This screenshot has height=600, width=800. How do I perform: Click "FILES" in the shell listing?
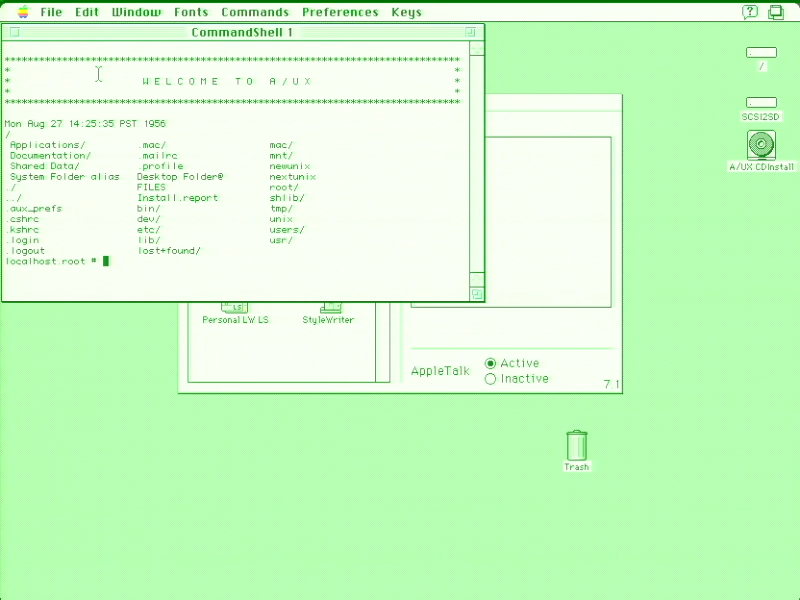152,187
